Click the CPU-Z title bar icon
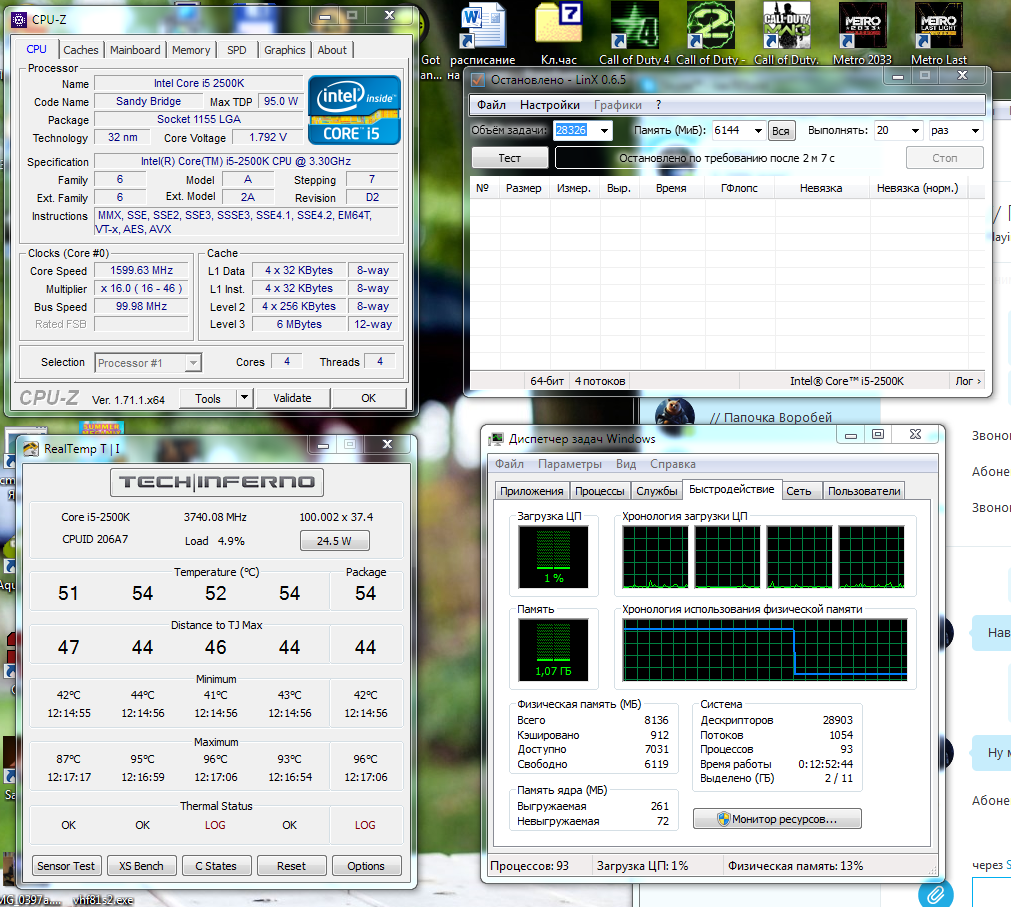1011x907 pixels. (19, 20)
